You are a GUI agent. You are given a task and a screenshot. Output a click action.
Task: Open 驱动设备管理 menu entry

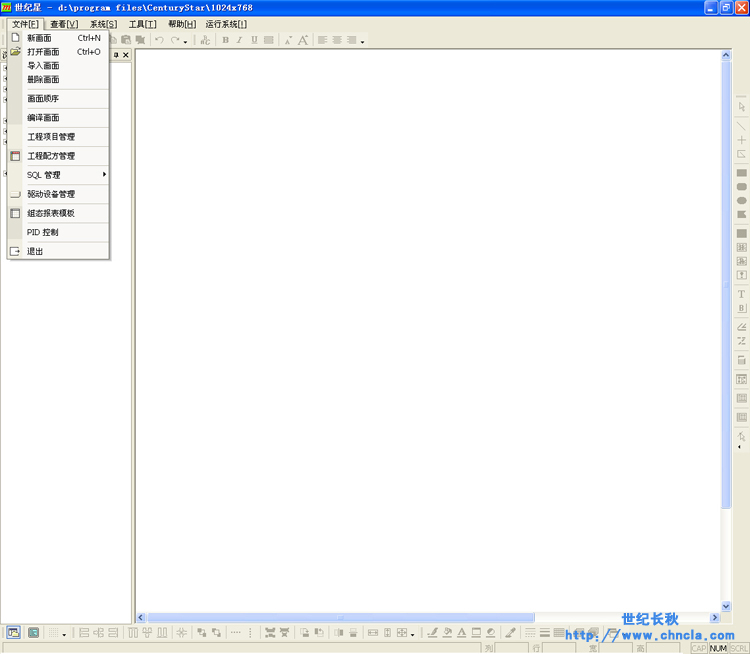point(58,194)
